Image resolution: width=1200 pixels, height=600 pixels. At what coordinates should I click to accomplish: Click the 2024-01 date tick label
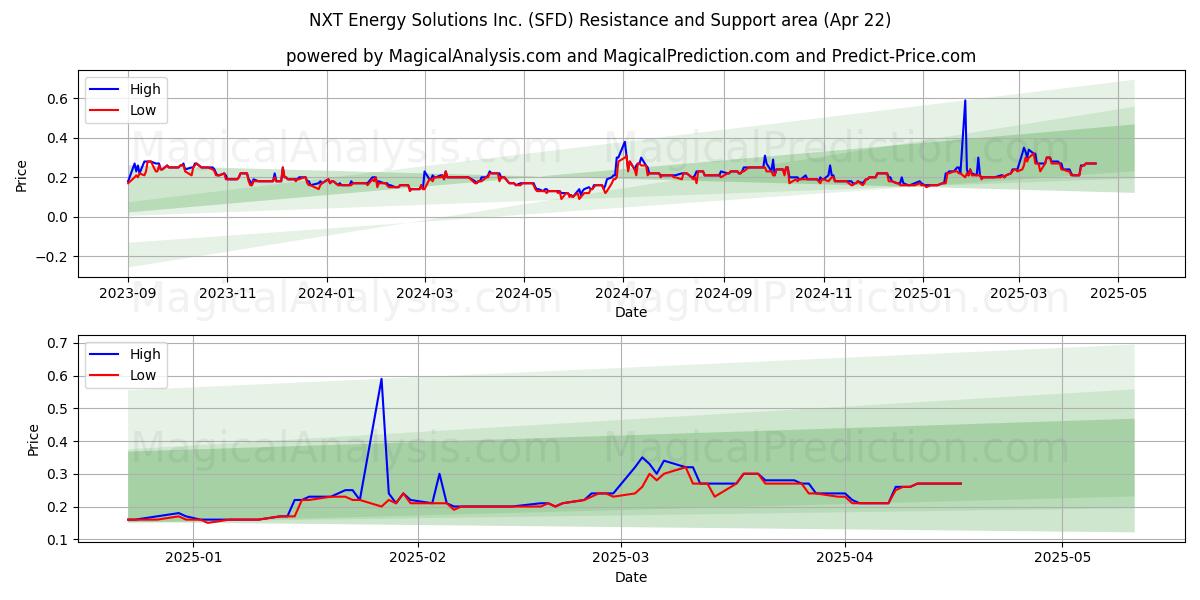[327, 293]
